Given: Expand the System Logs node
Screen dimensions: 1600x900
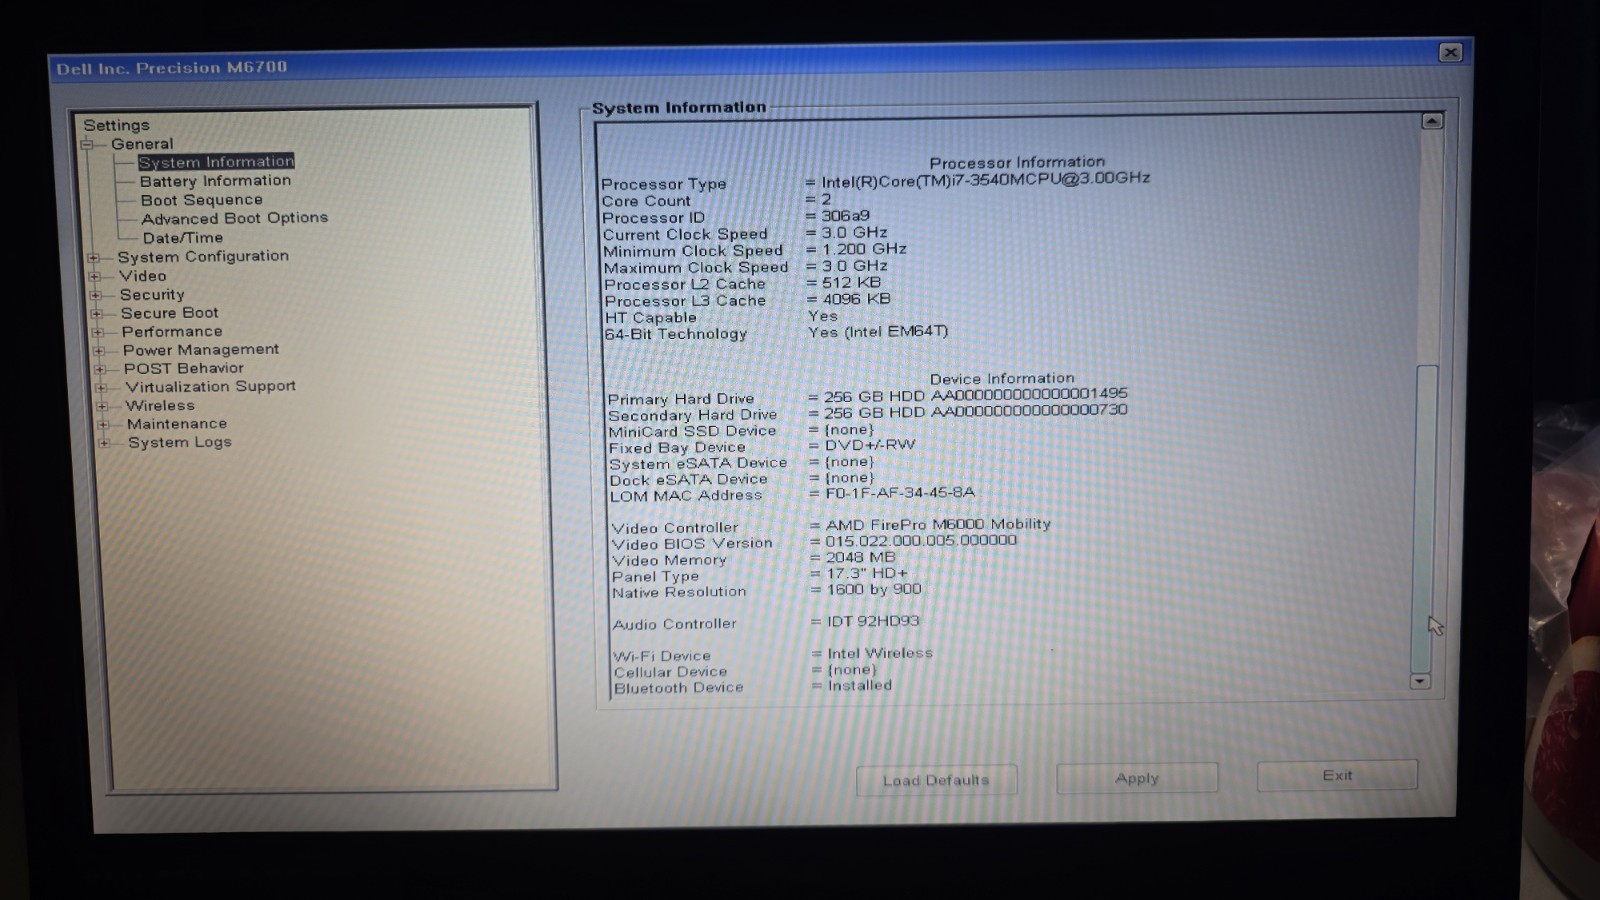Looking at the screenshot, I should click(x=103, y=442).
